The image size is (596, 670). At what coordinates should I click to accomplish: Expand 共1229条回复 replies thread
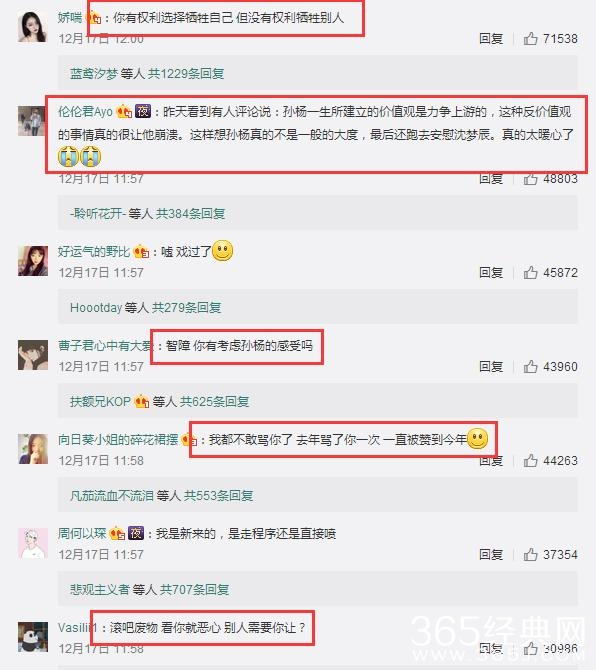186,73
